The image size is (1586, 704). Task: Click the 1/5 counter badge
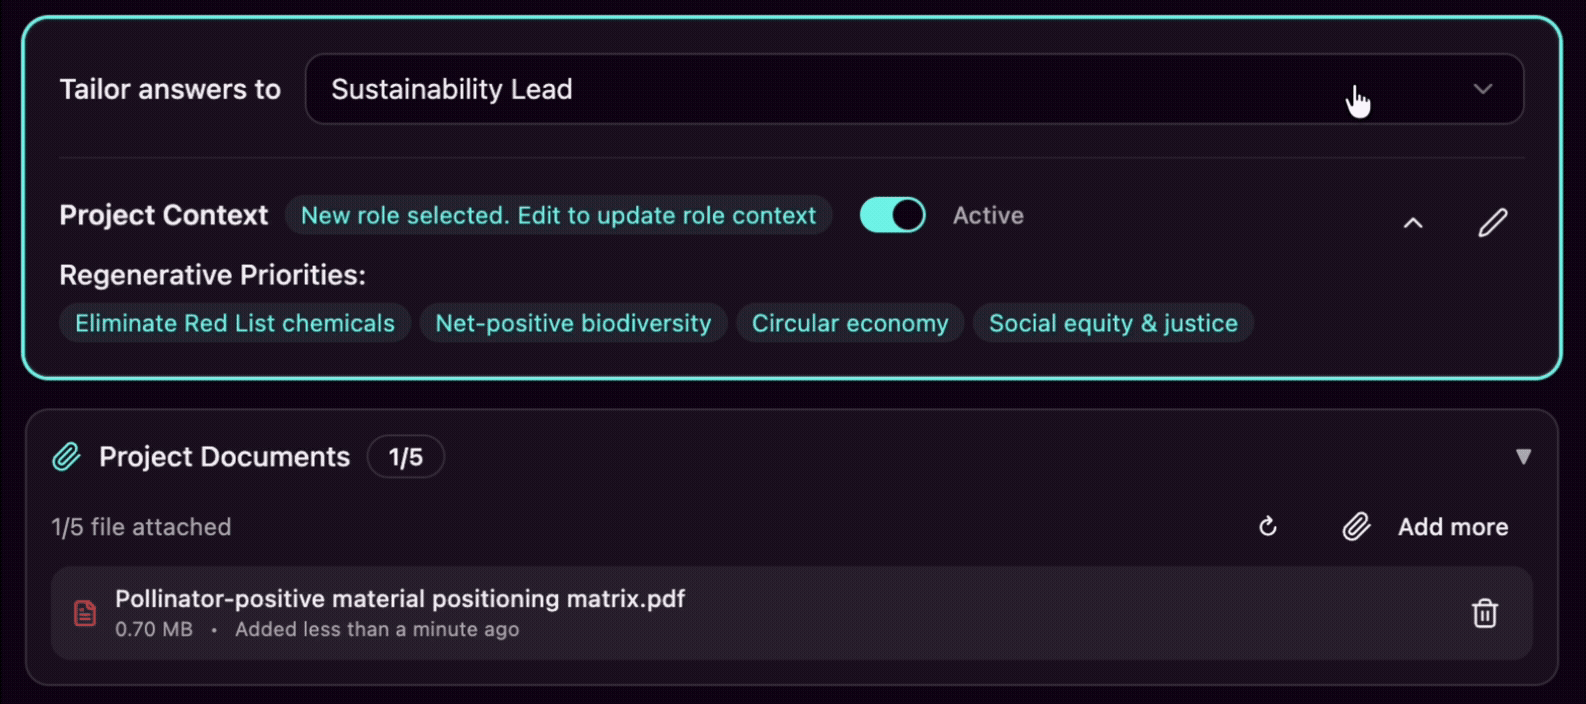click(x=406, y=456)
